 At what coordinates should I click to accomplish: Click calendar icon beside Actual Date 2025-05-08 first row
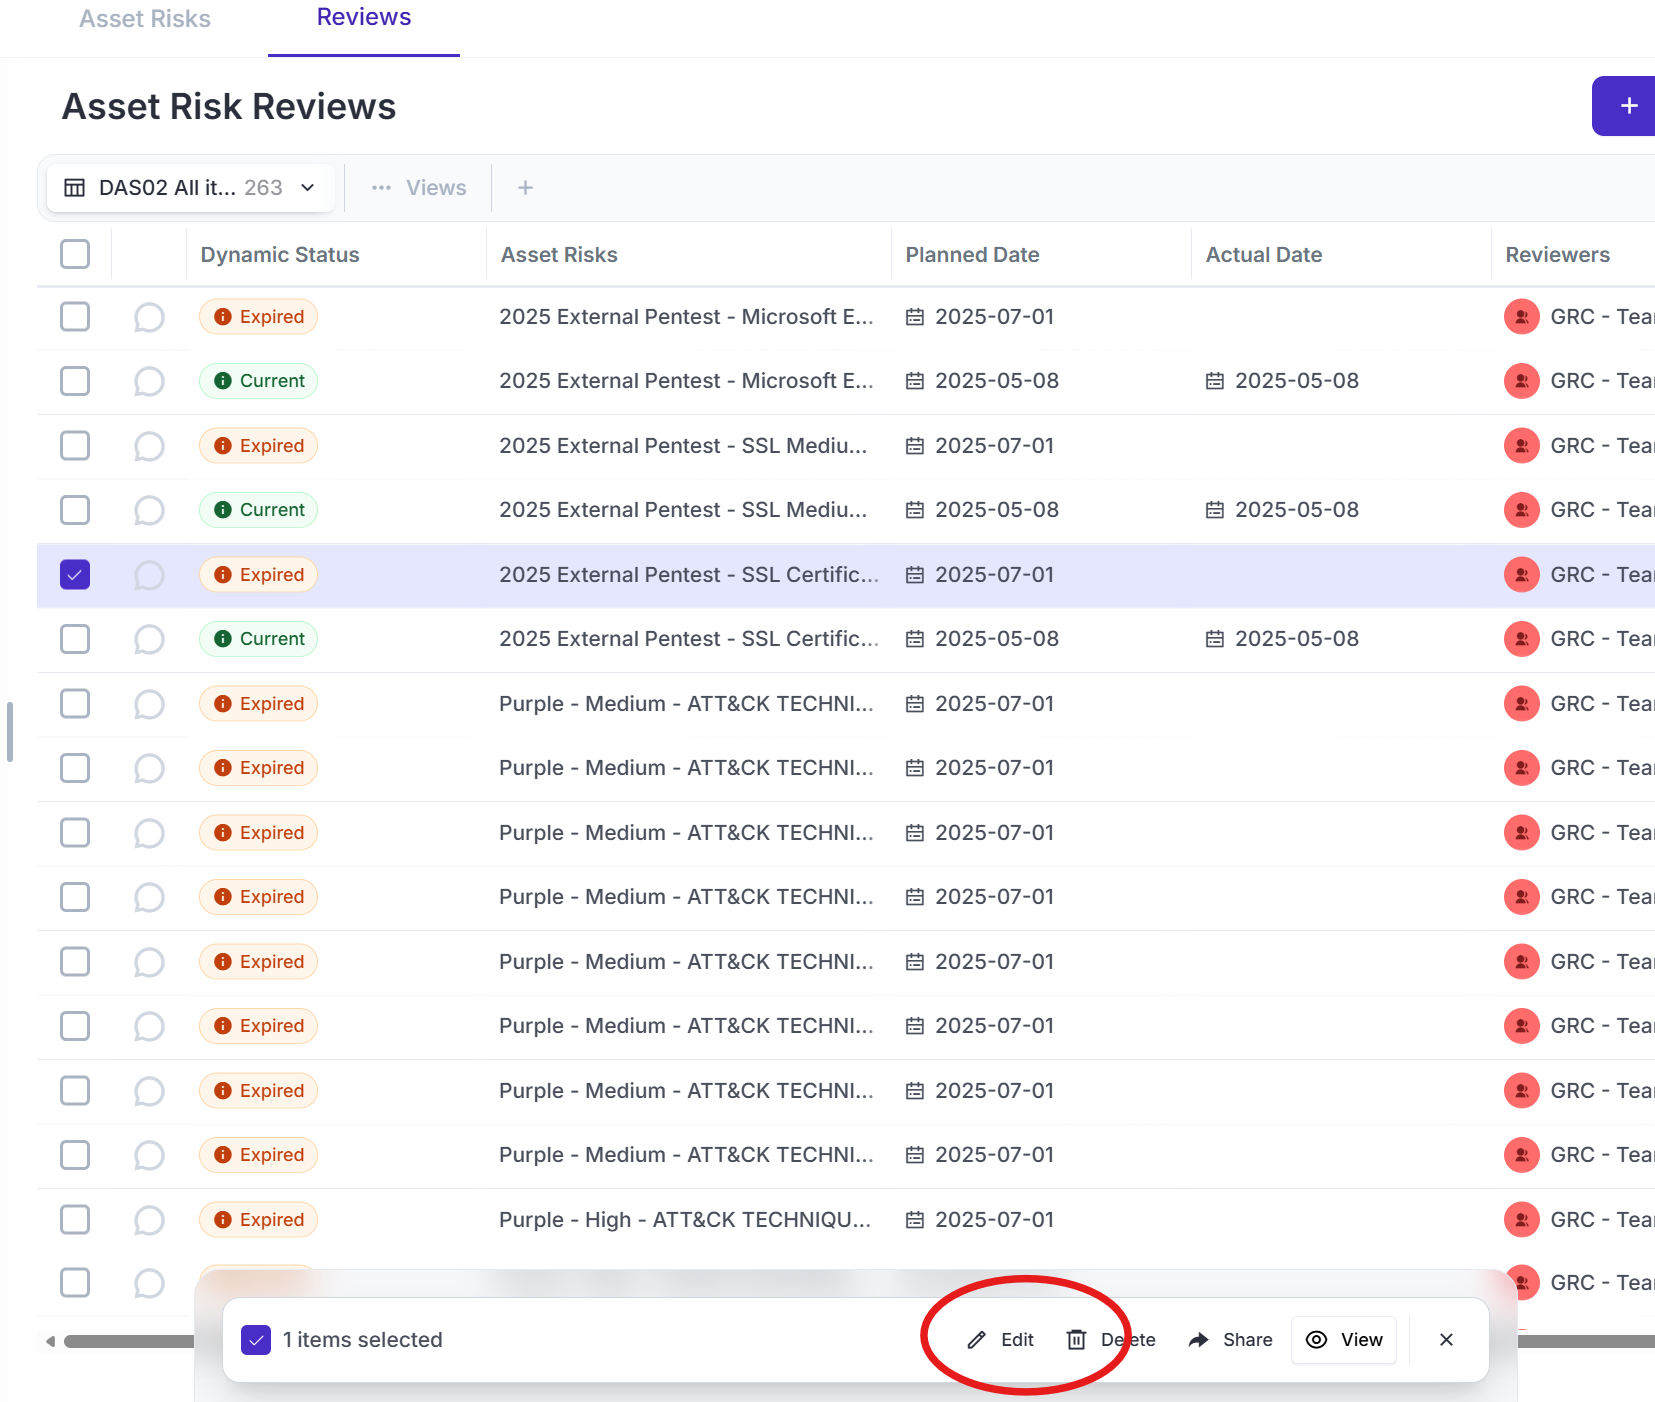(1214, 381)
